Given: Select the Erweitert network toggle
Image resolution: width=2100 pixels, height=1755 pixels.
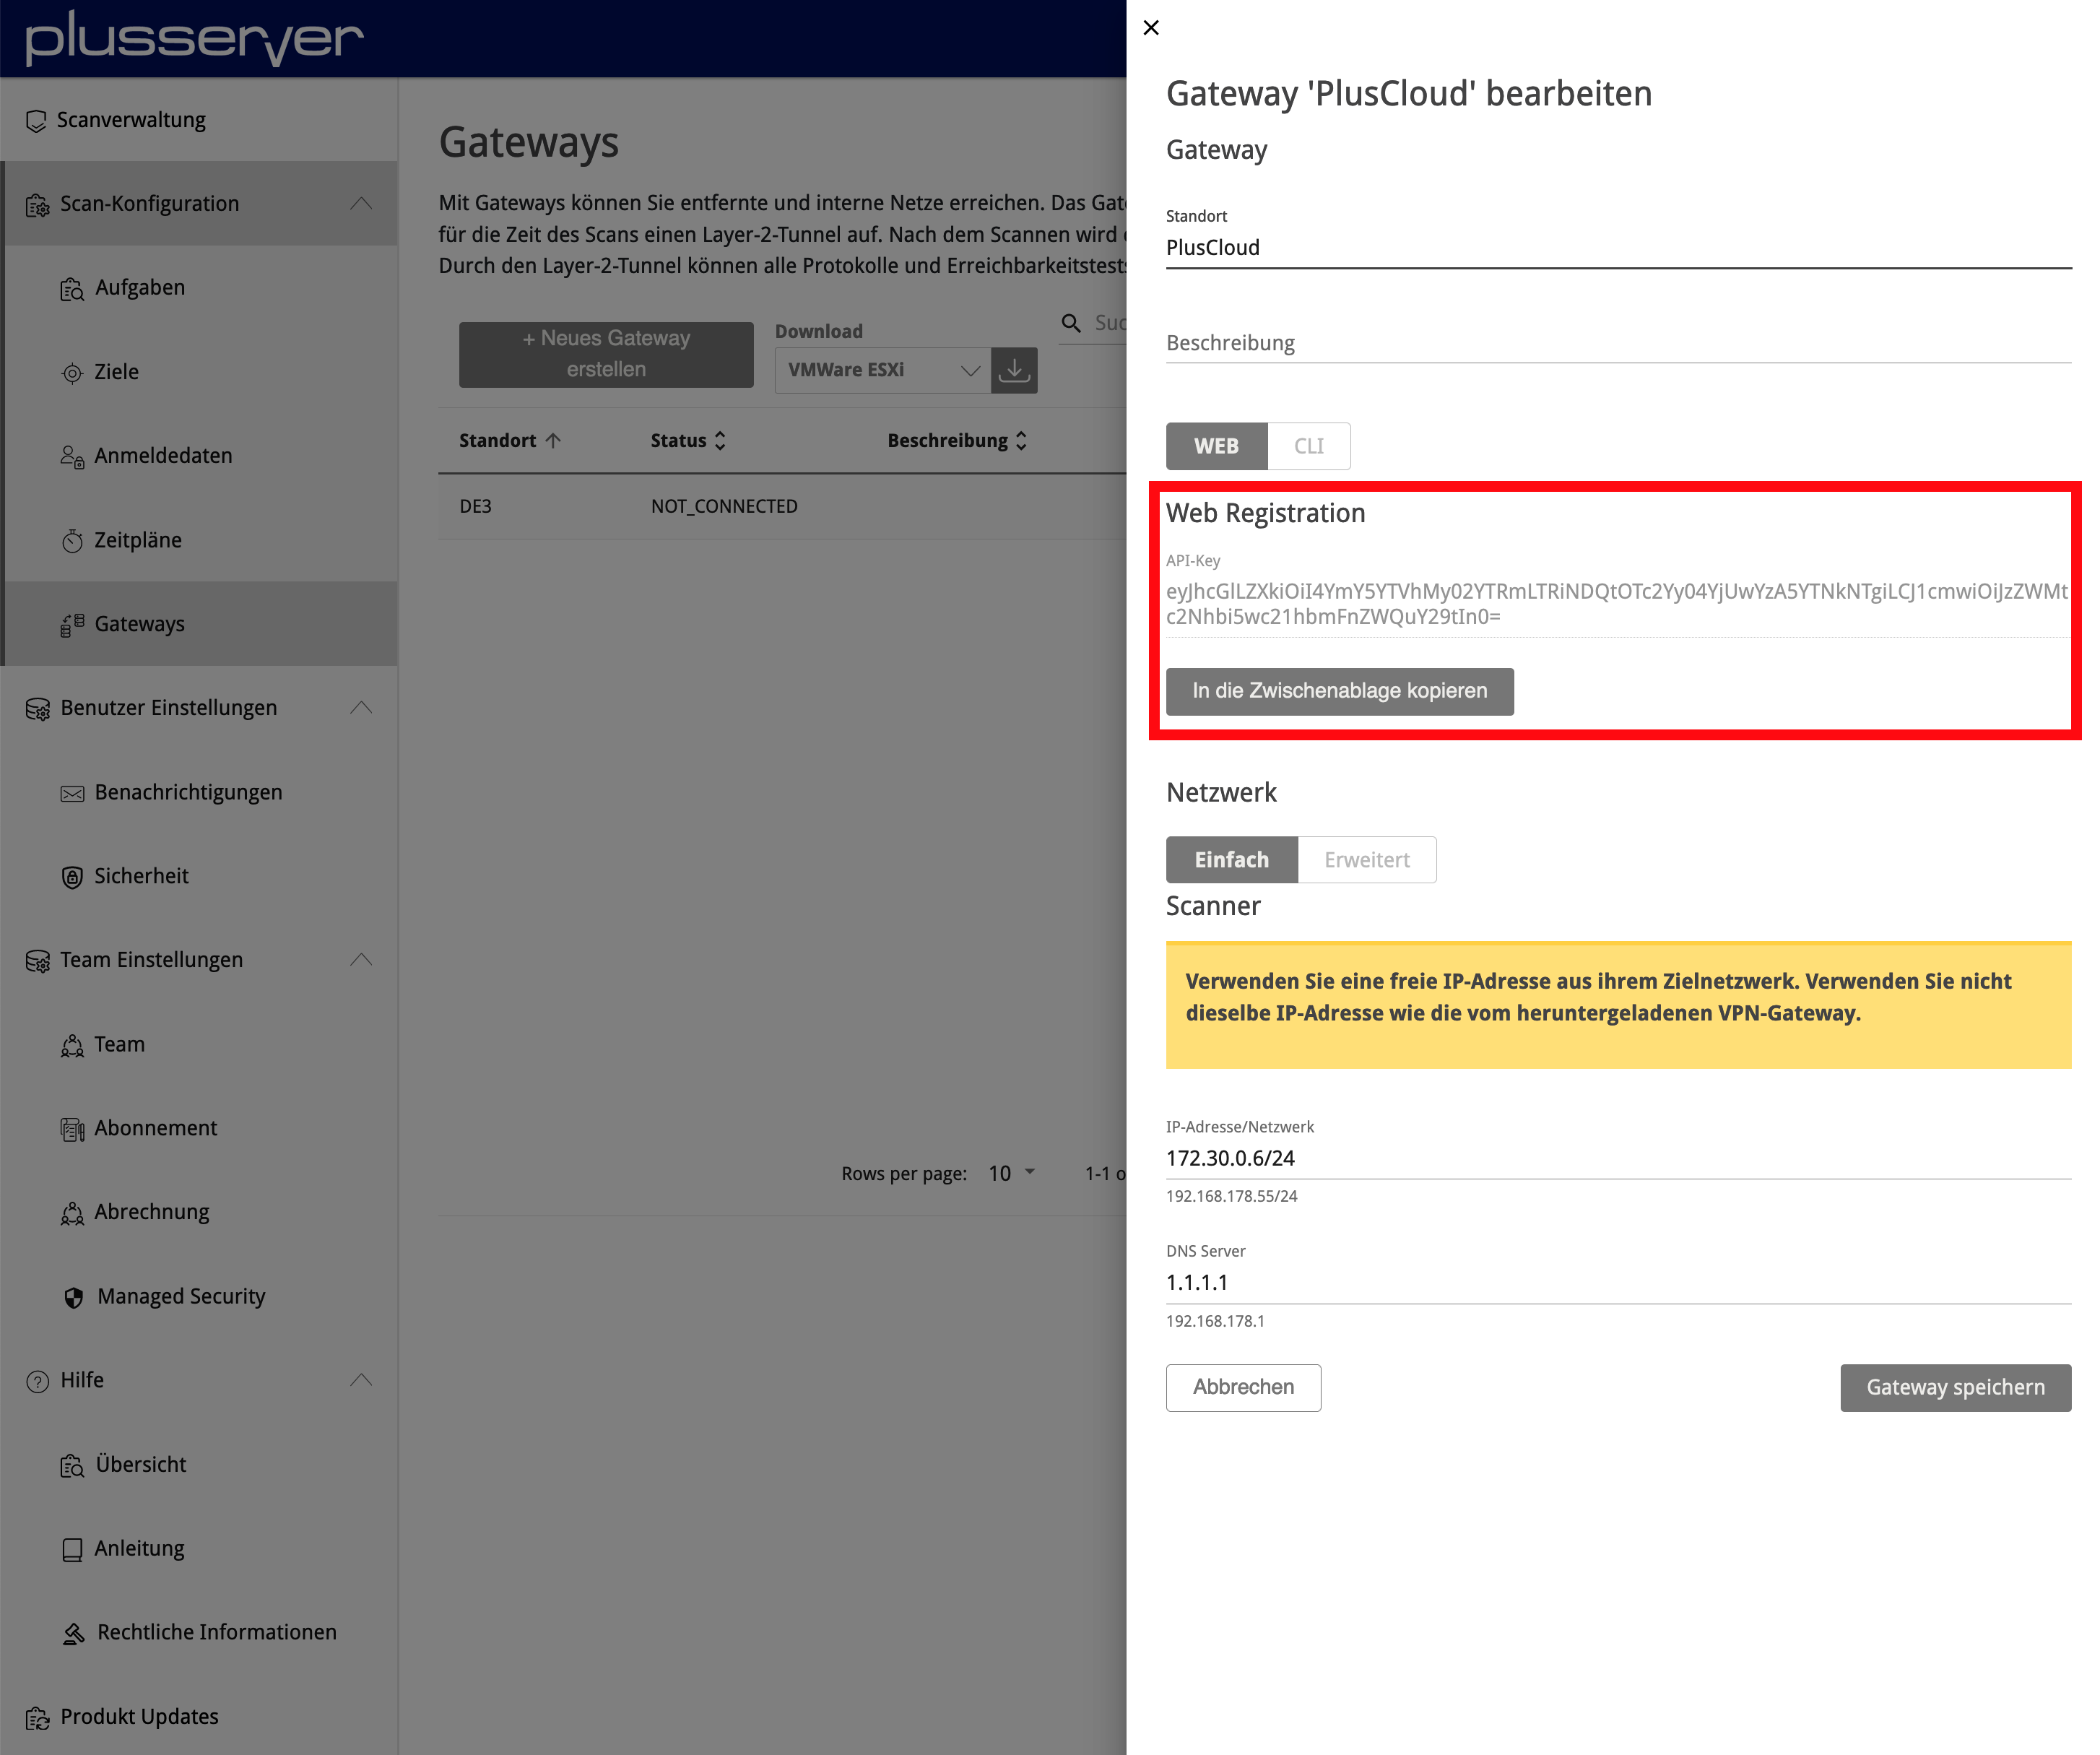Looking at the screenshot, I should click(1366, 858).
